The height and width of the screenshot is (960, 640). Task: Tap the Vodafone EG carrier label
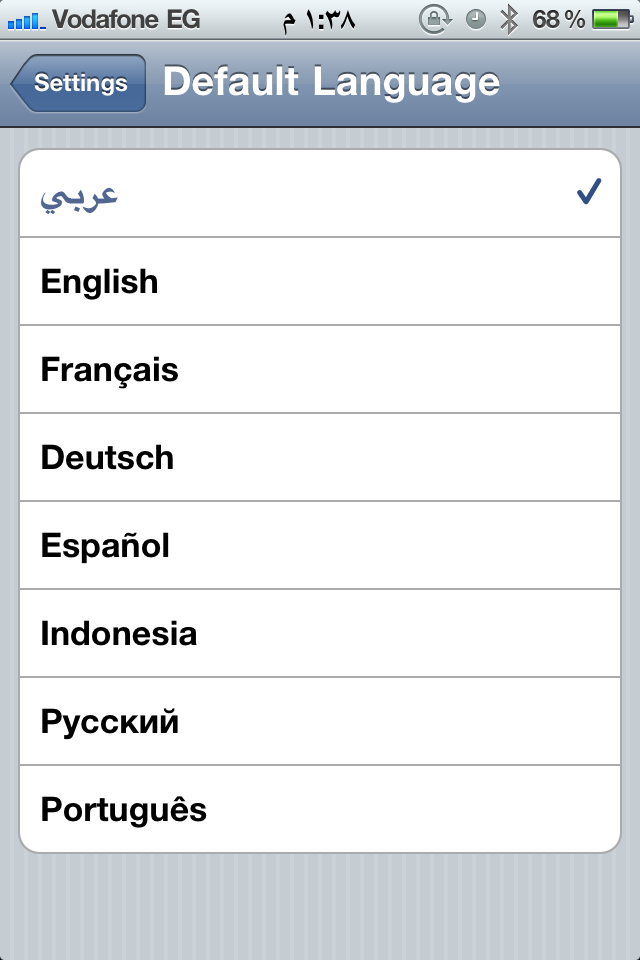tap(124, 19)
